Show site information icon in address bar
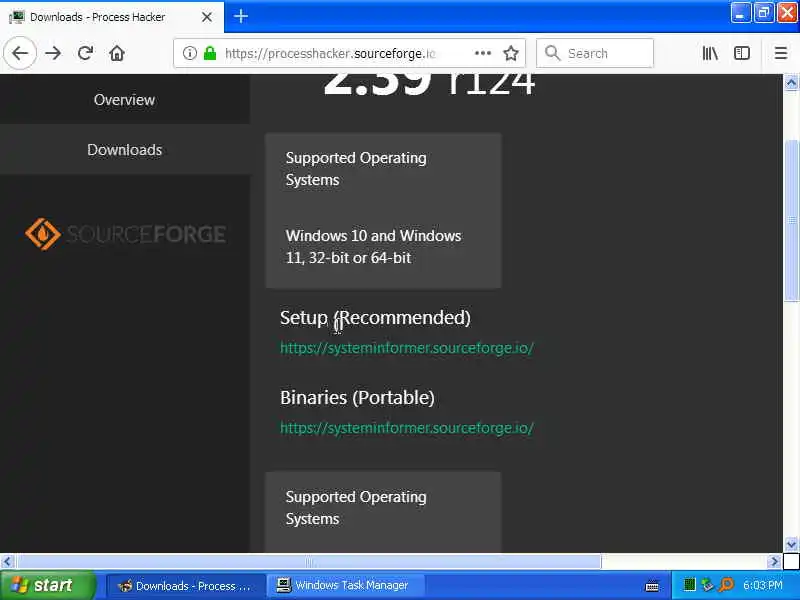The height and width of the screenshot is (600, 800). 190,53
